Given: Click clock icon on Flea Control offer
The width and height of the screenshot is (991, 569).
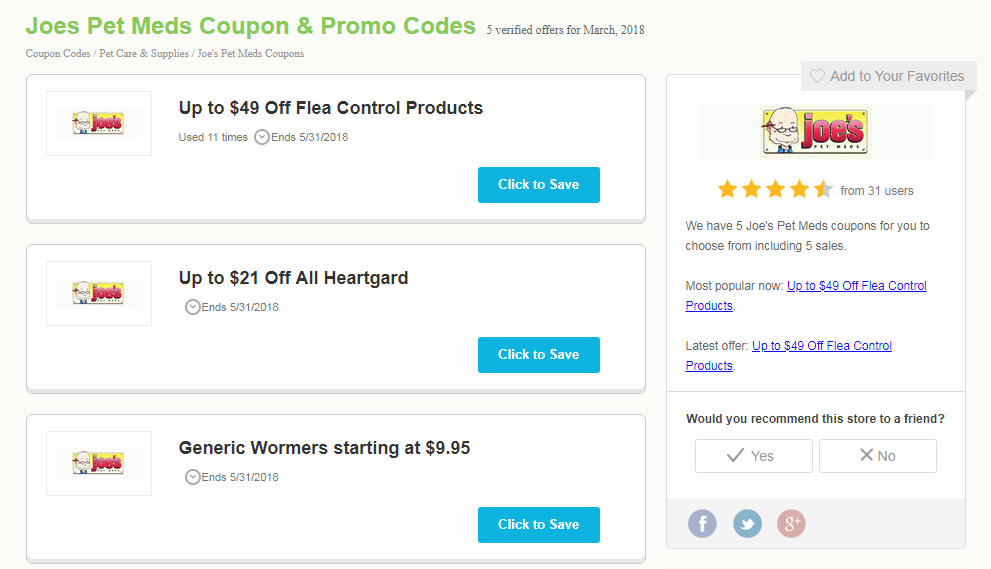Looking at the screenshot, I should [x=262, y=137].
